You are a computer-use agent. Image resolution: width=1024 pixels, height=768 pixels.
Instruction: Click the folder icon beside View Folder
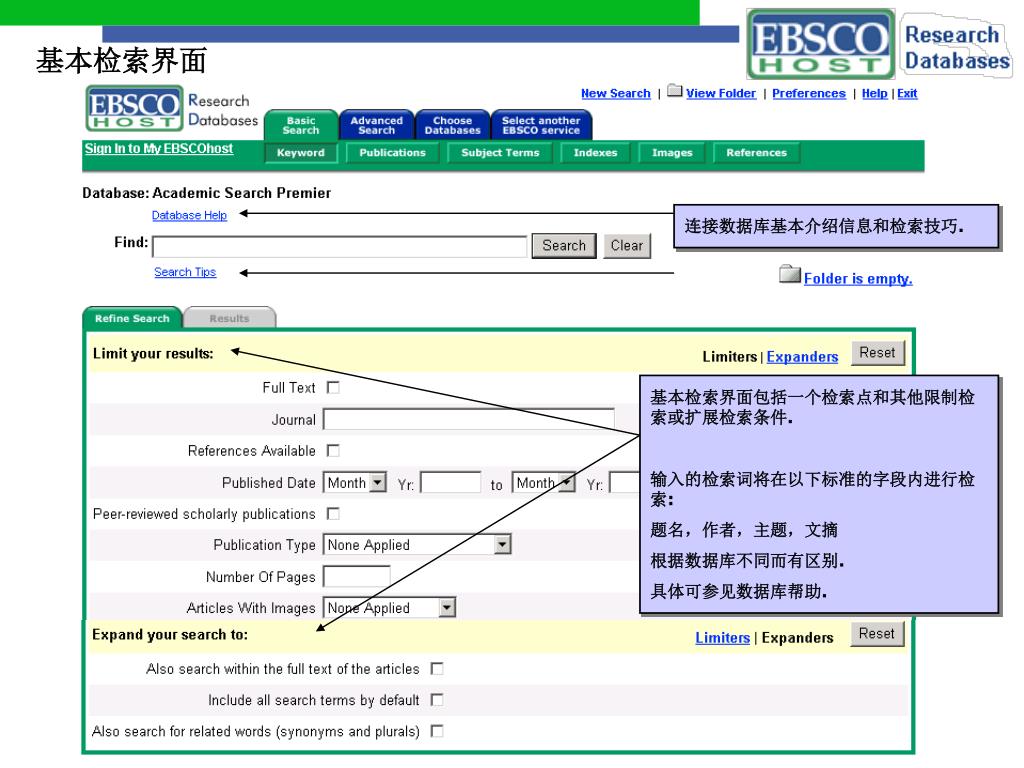click(675, 91)
